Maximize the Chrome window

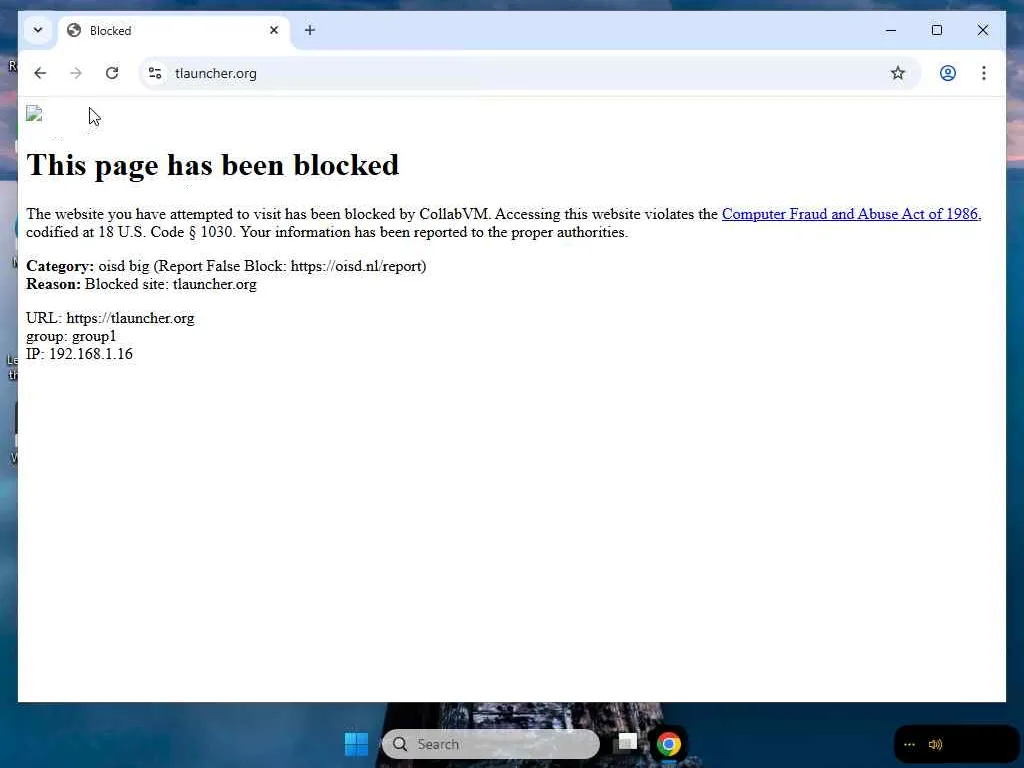(x=936, y=30)
